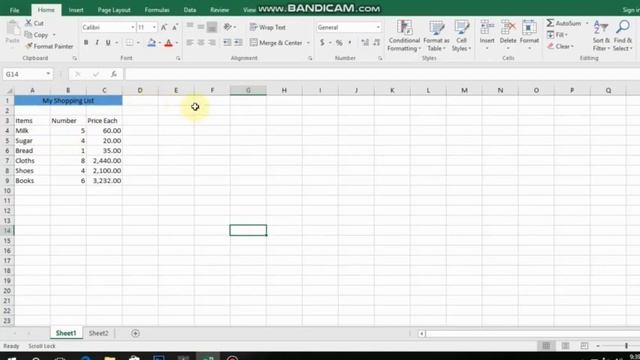Open the AutoSum dropdown arrow
The height and width of the screenshot is (360, 640).
point(587,23)
